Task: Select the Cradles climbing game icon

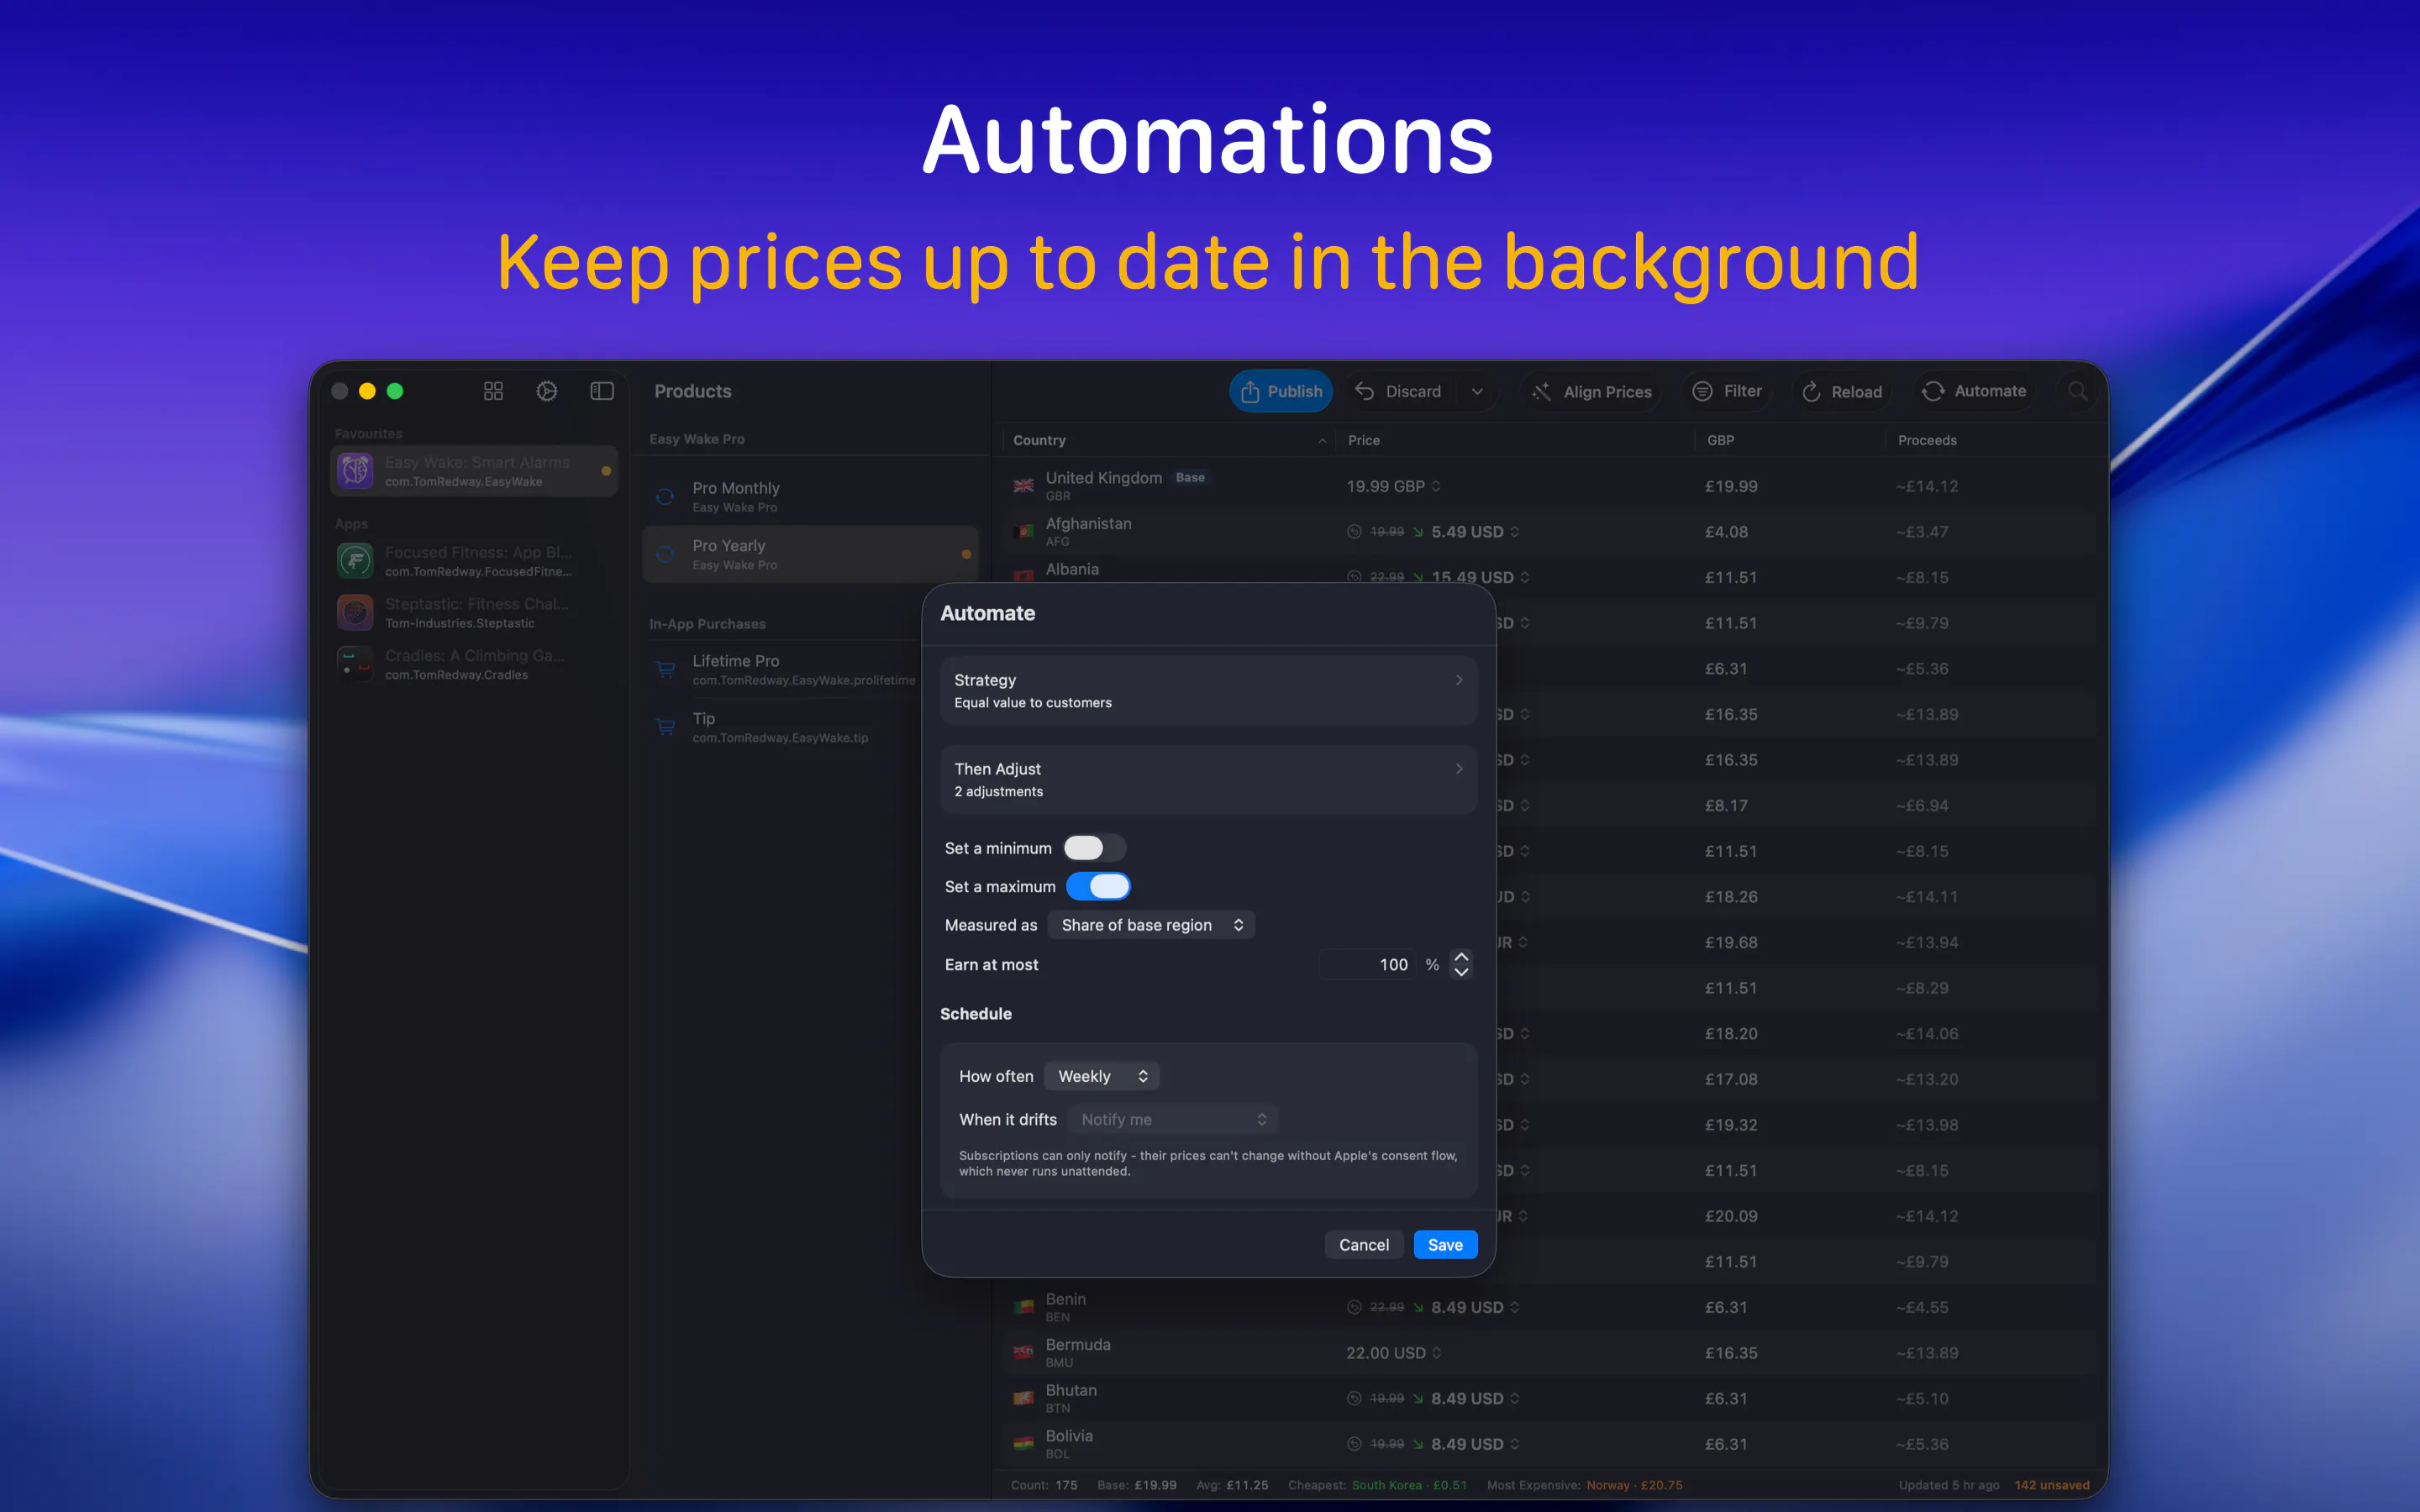Action: tap(355, 663)
